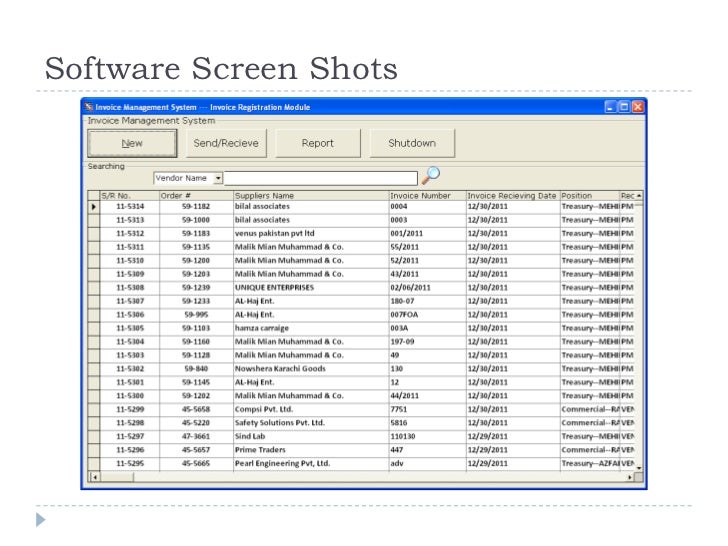
Task: Click the scroll down arrow of table
Action: (x=639, y=468)
